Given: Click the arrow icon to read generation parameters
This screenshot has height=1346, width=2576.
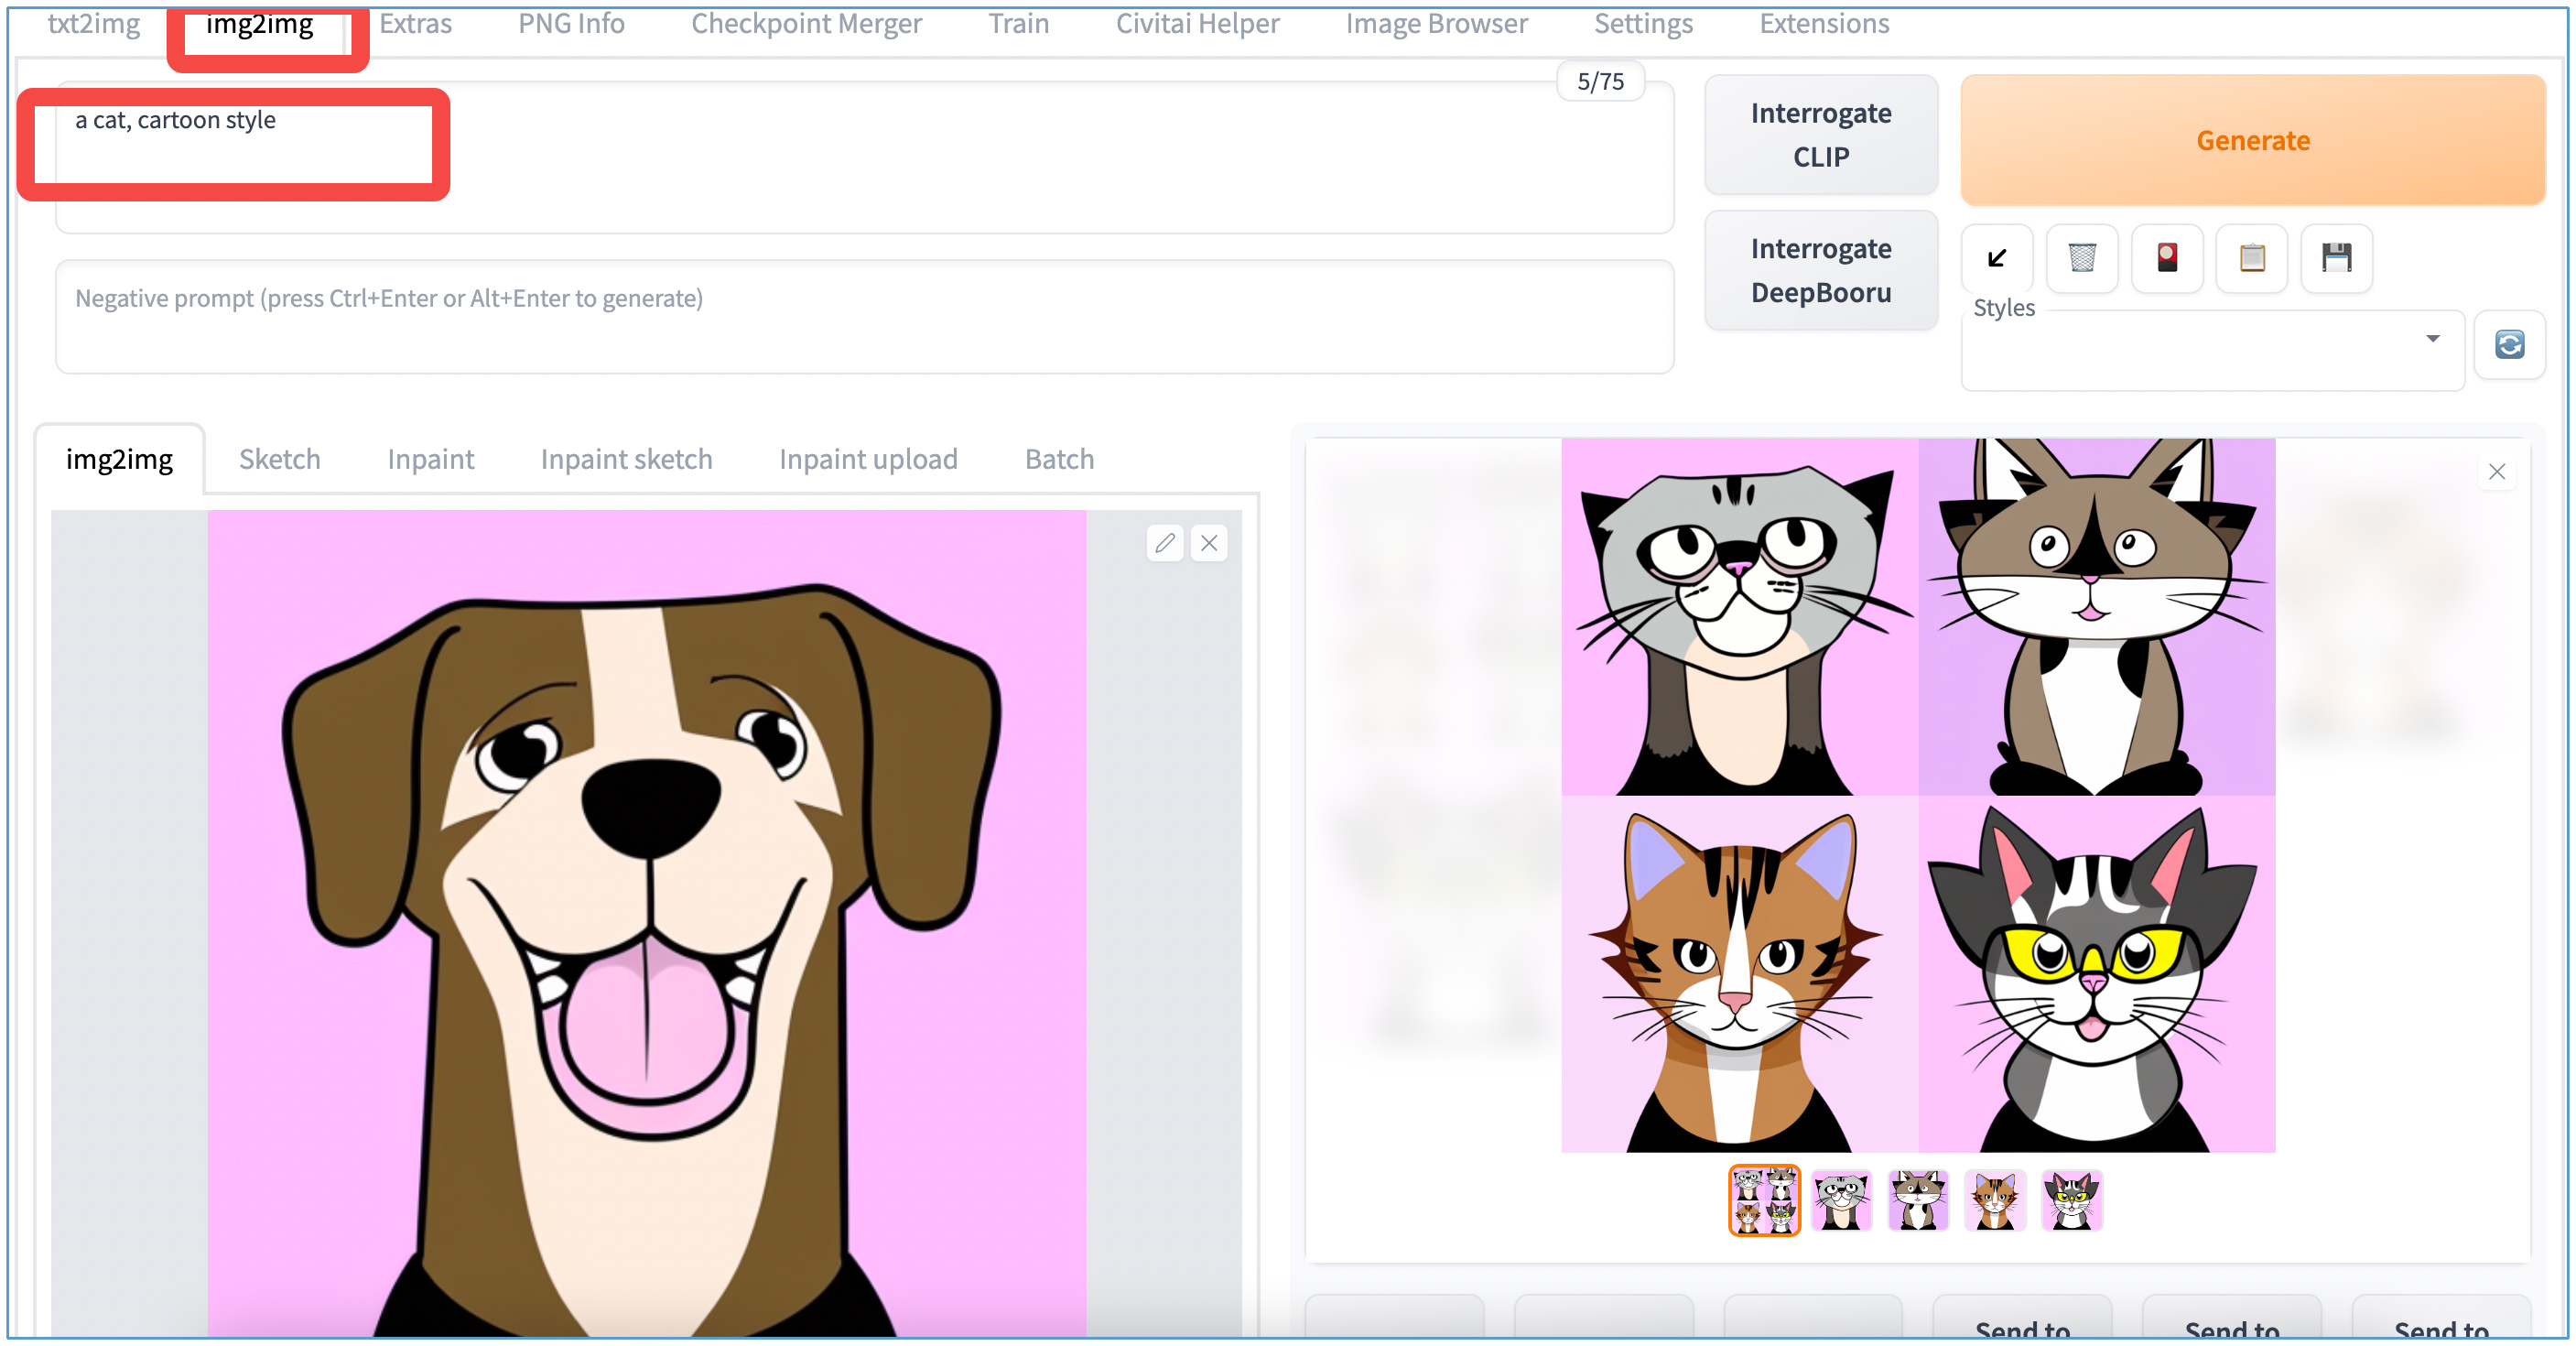Looking at the screenshot, I should 1996,258.
